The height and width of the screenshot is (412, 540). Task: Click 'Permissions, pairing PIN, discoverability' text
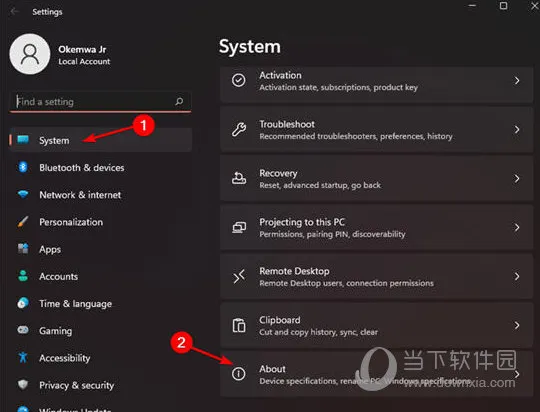332,234
